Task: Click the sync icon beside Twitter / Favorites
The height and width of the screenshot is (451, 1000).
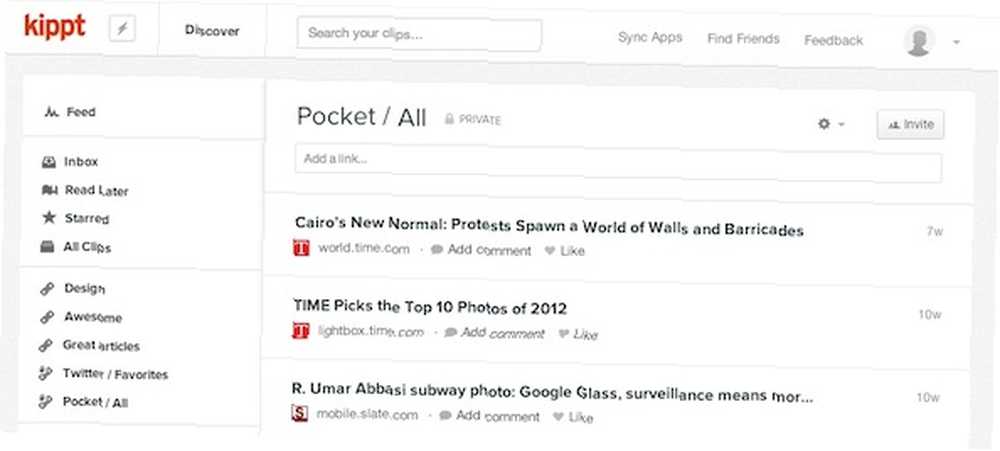Action: click(45, 374)
